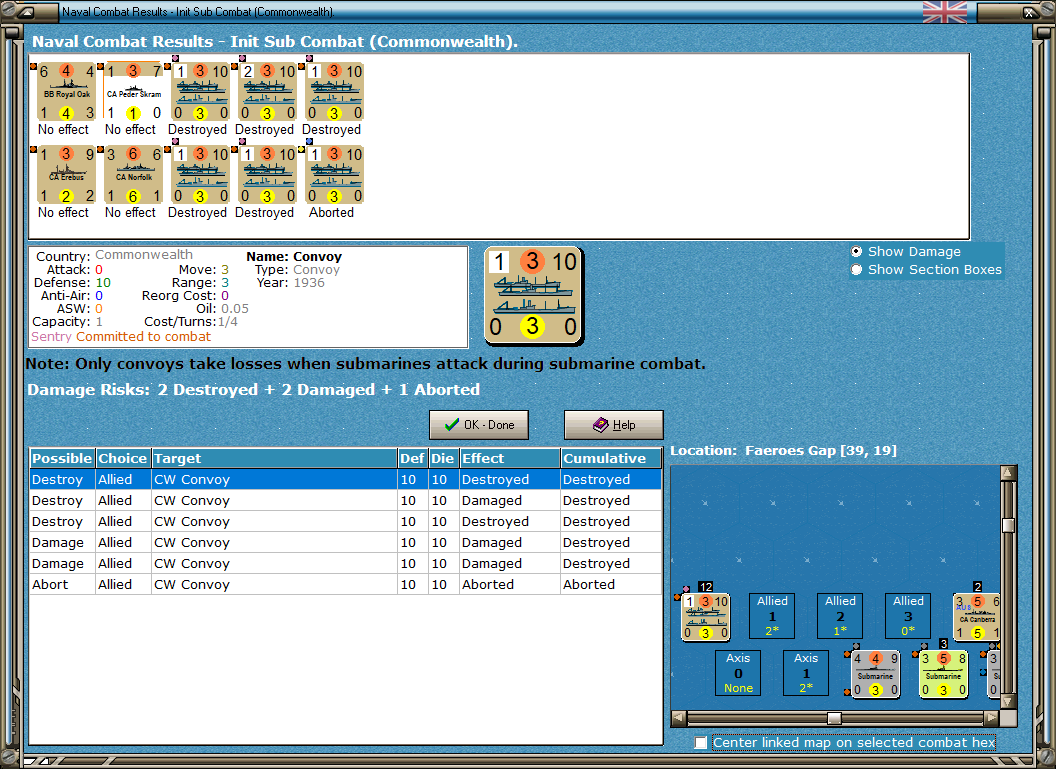Click the Location Faeroes Gap label

pos(783,450)
